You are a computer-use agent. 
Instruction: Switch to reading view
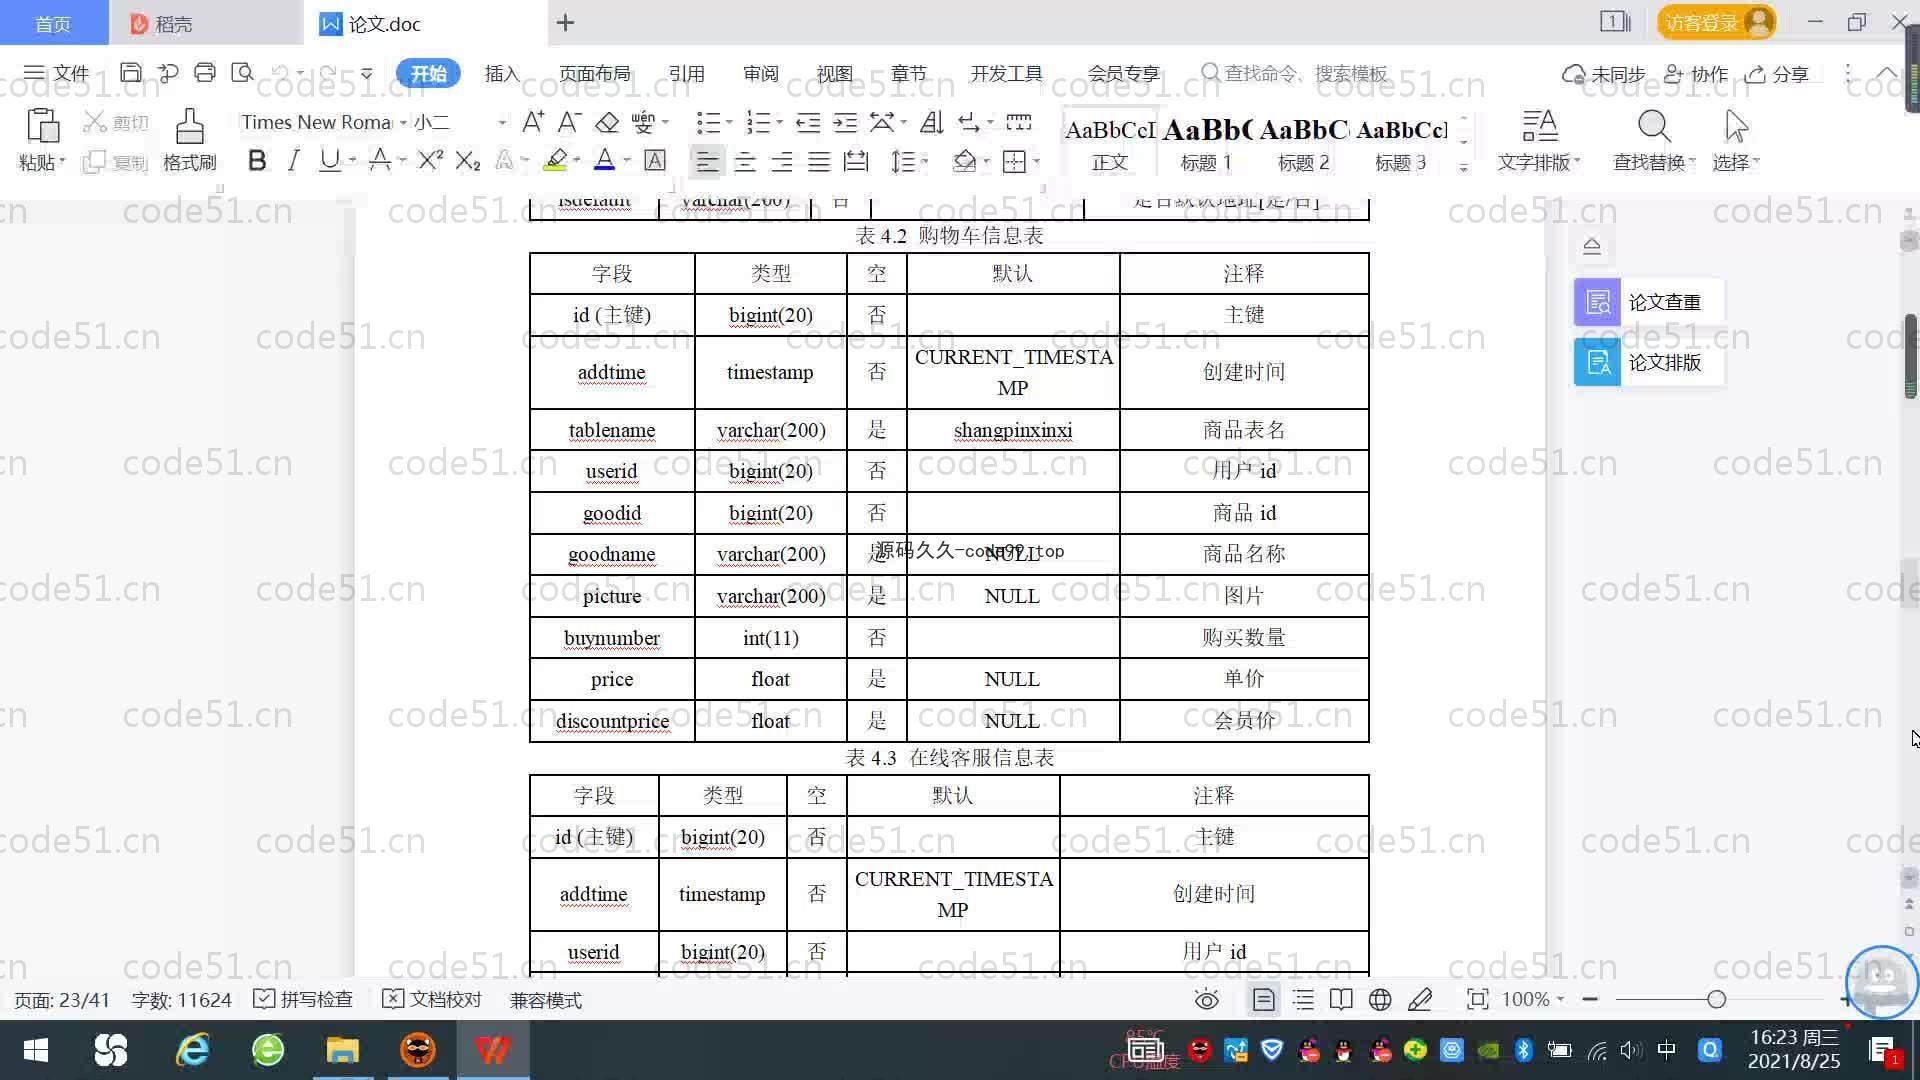coord(1341,999)
